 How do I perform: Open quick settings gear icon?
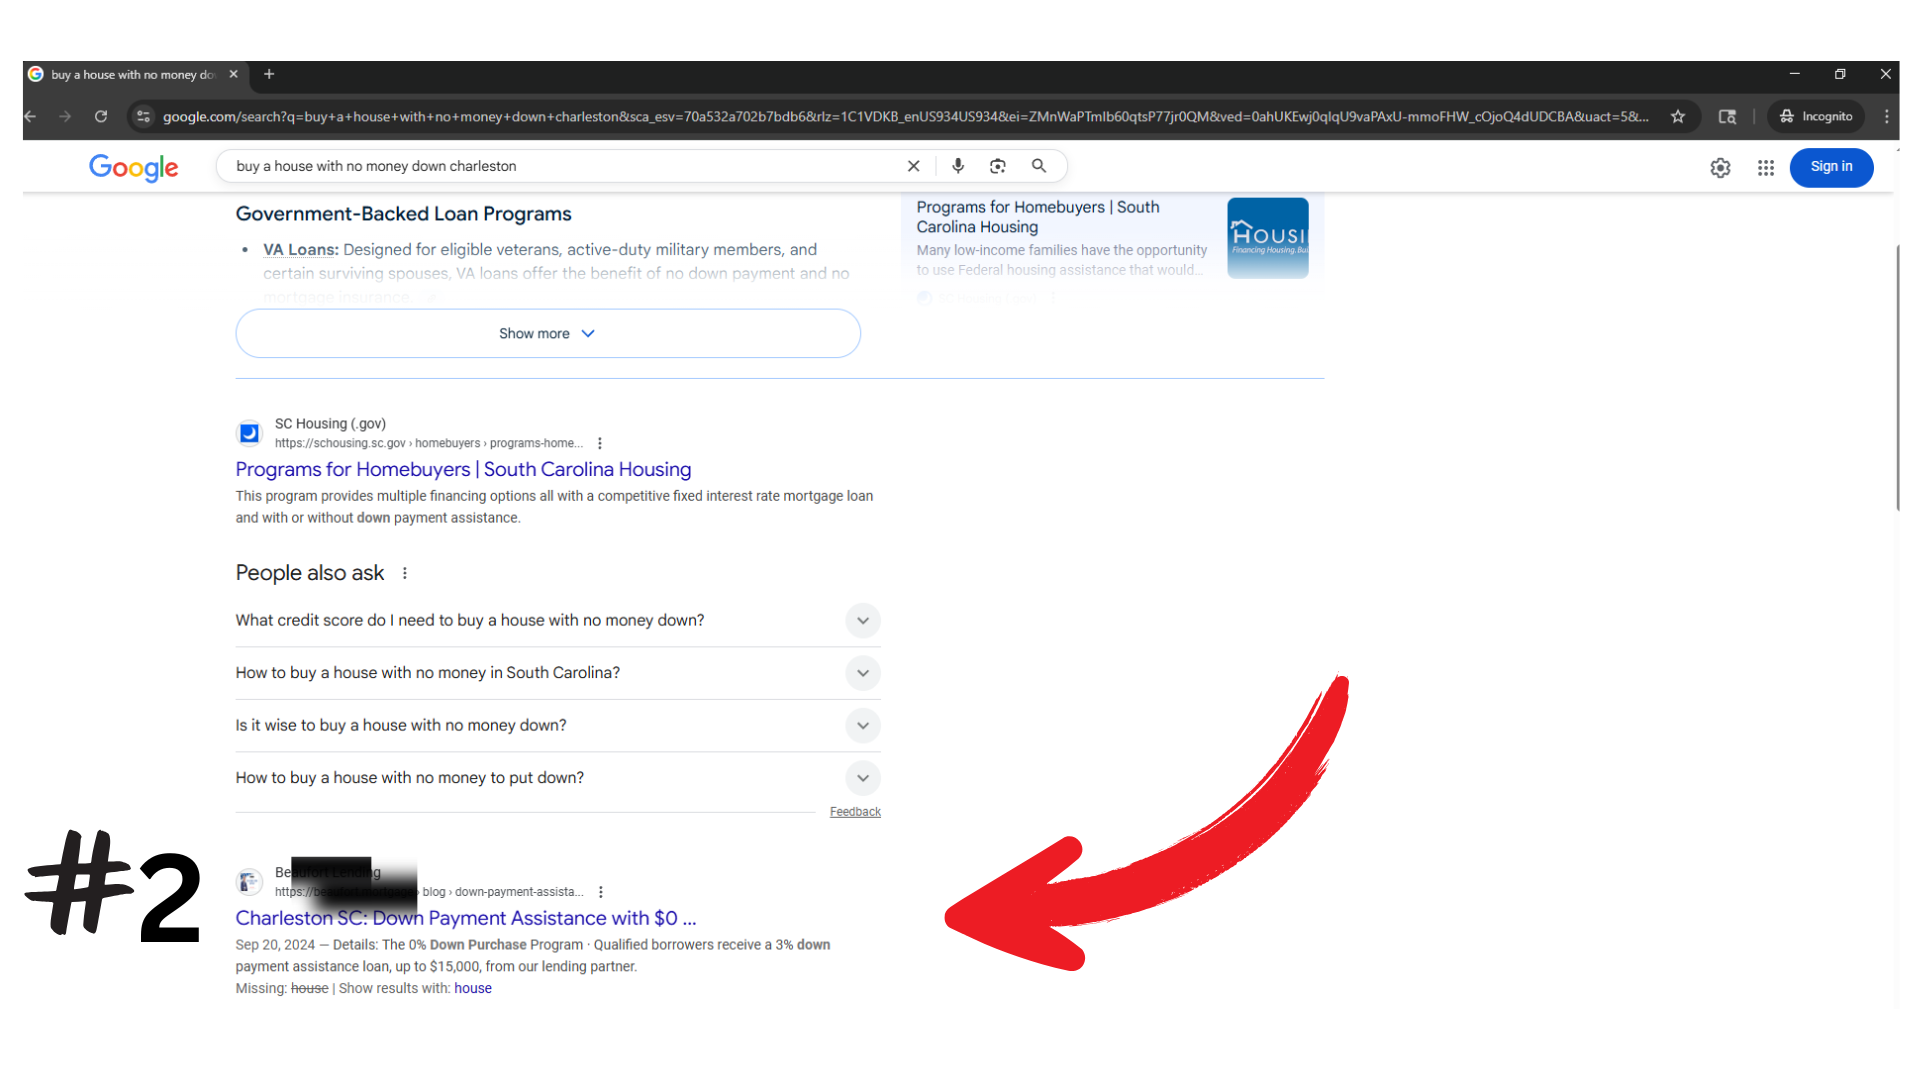coord(1720,168)
